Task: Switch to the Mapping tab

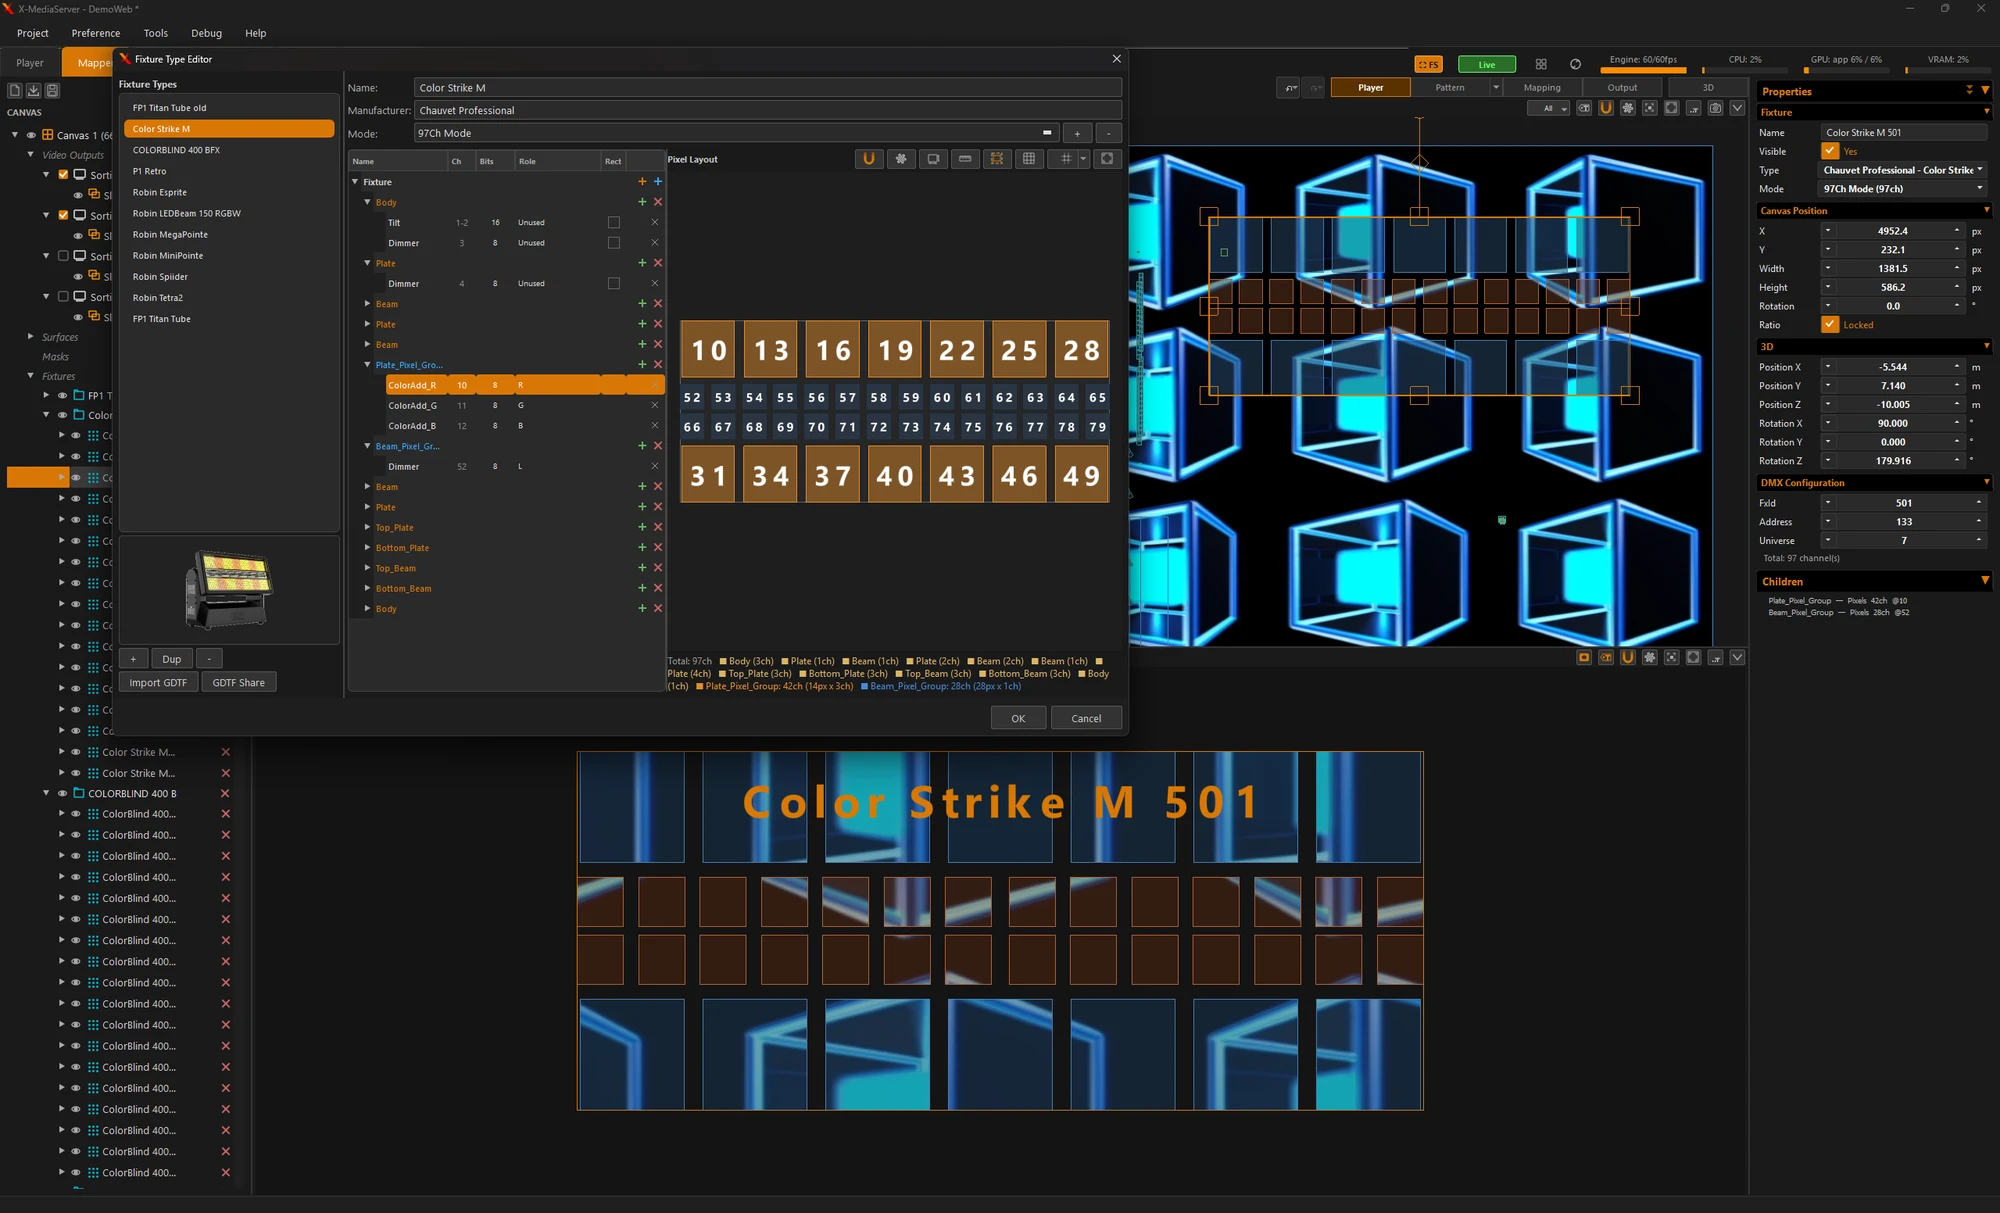Action: [1542, 88]
